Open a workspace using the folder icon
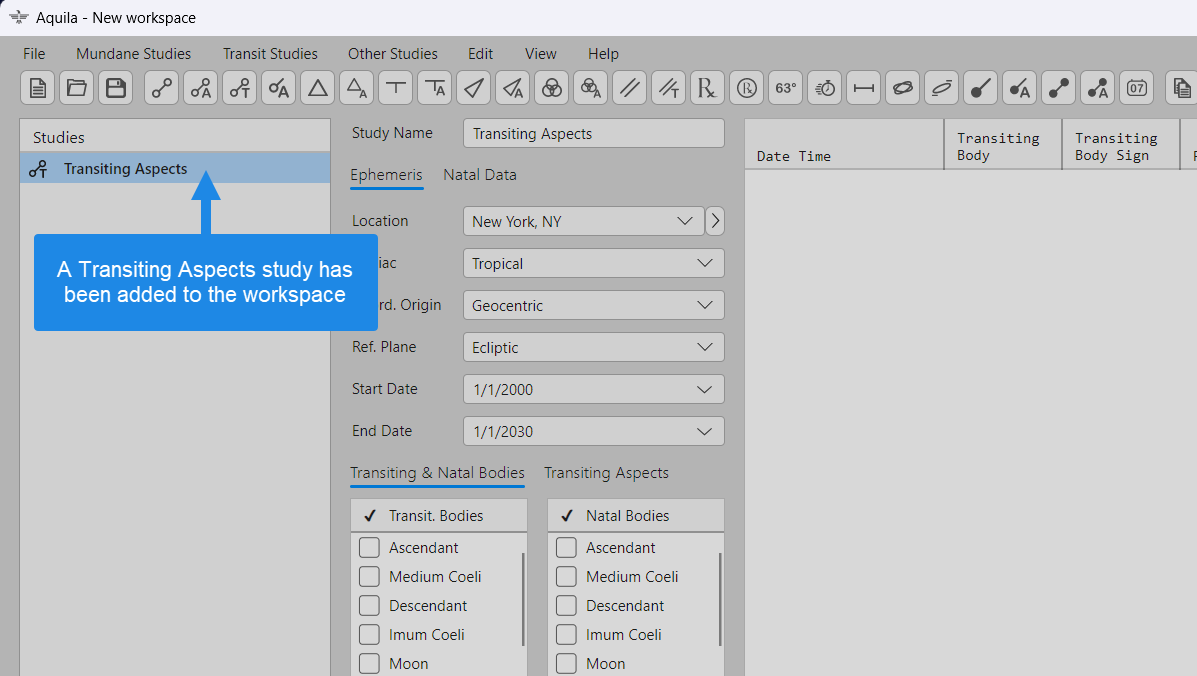The image size is (1197, 676). point(76,88)
